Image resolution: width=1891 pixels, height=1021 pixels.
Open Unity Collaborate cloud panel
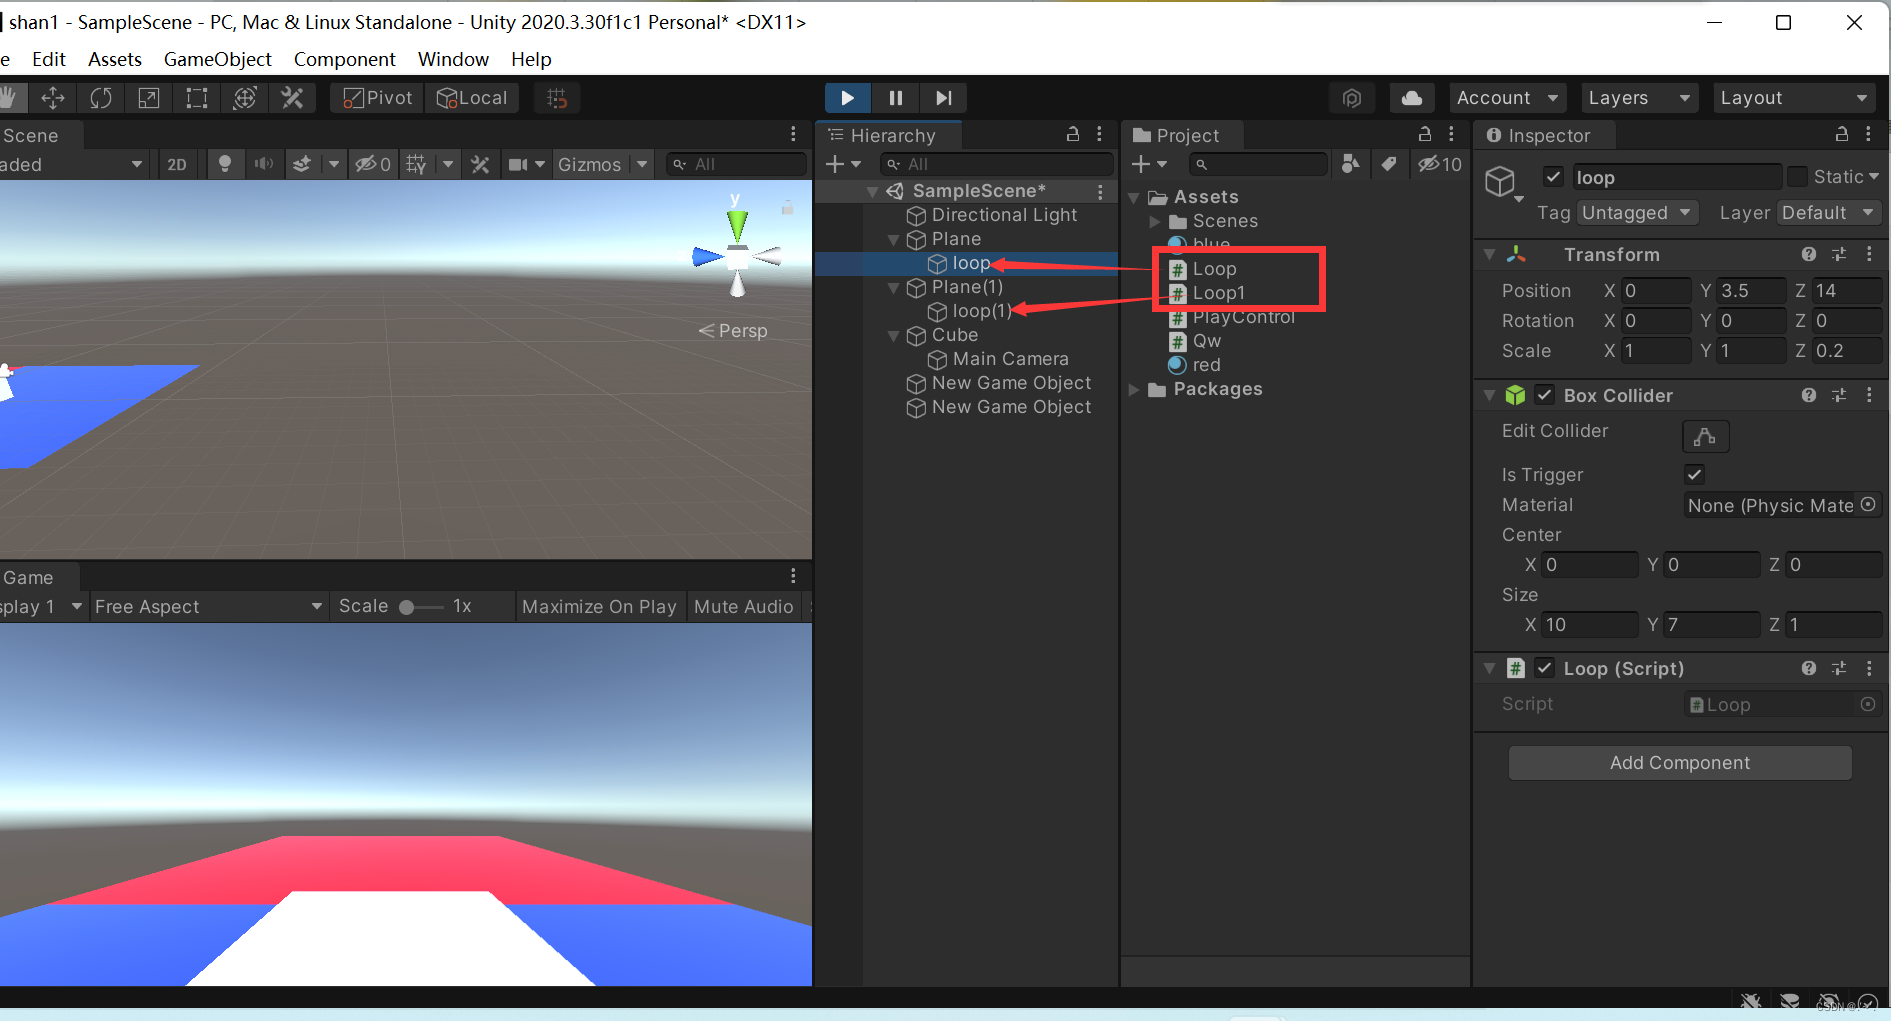1411,97
